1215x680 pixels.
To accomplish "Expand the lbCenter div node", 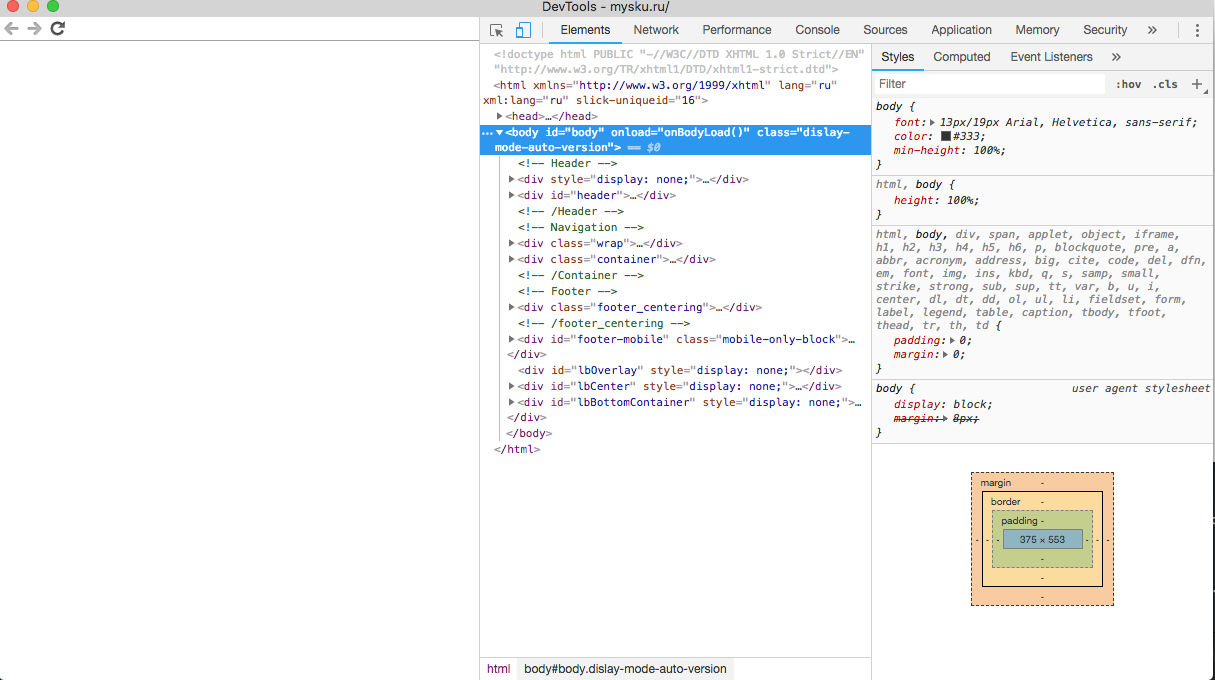I will click(x=512, y=387).
